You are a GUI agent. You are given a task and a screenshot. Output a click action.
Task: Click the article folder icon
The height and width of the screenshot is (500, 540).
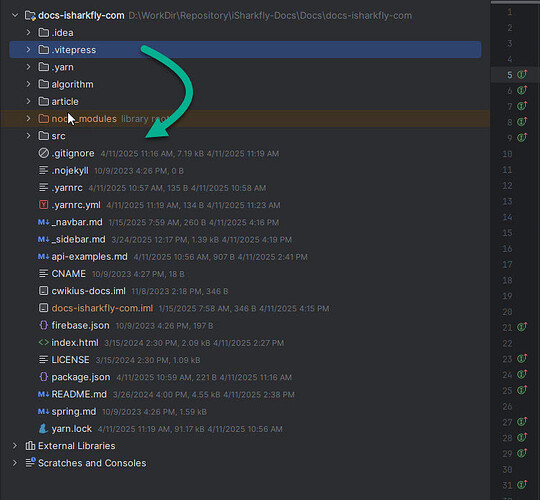click(43, 101)
